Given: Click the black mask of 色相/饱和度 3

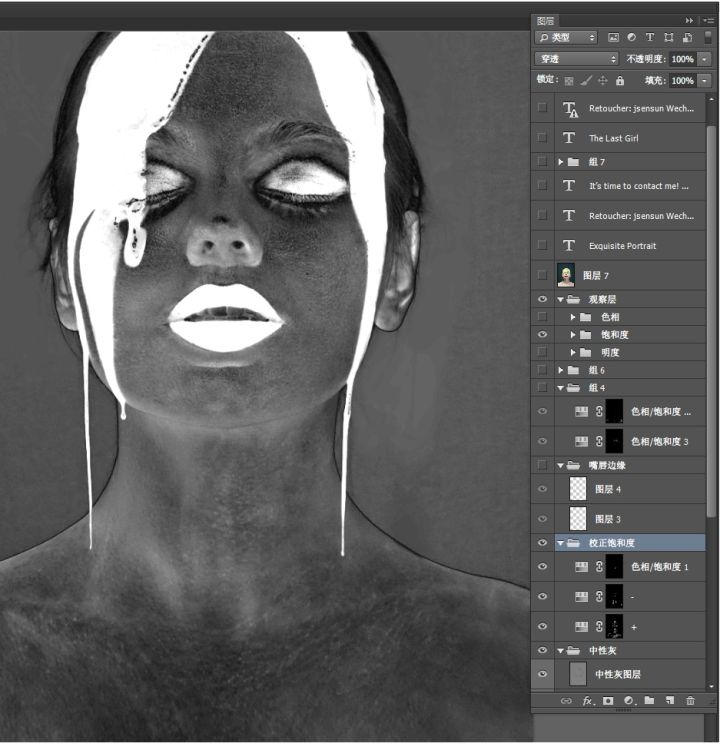Looking at the screenshot, I should [x=614, y=441].
